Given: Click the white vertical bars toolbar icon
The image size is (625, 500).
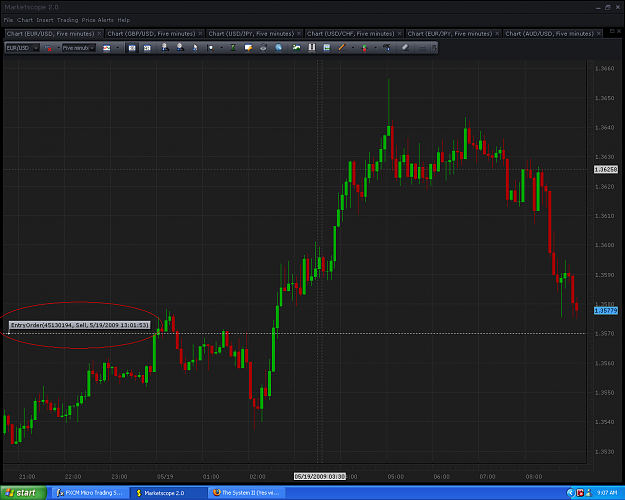Looking at the screenshot, I should click(312, 48).
